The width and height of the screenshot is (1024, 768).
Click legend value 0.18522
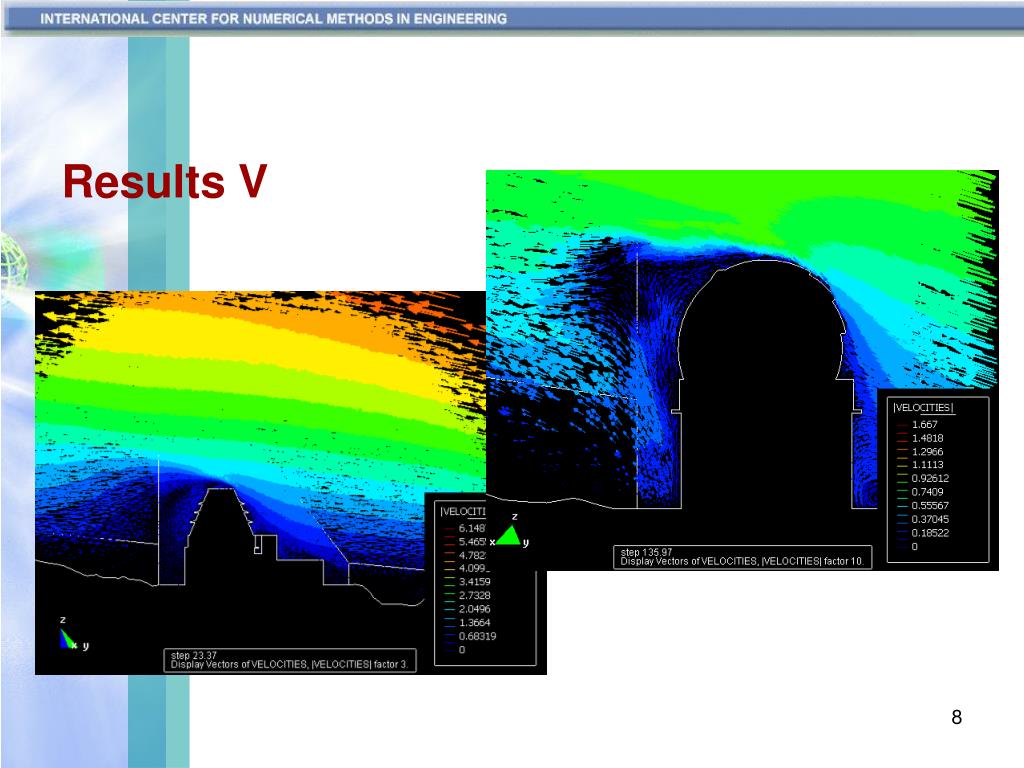pyautogui.click(x=930, y=533)
